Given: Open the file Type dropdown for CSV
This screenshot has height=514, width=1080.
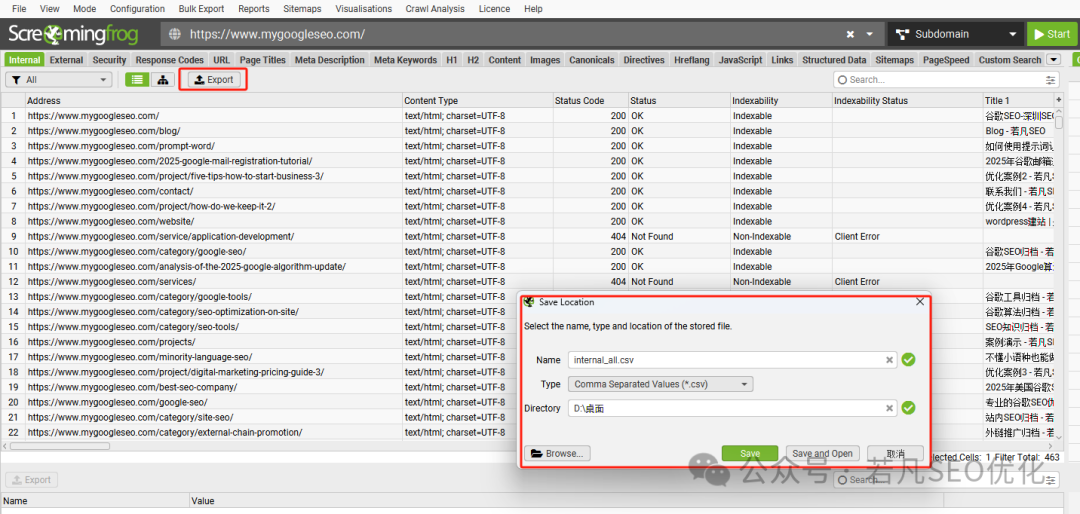Looking at the screenshot, I should [661, 384].
